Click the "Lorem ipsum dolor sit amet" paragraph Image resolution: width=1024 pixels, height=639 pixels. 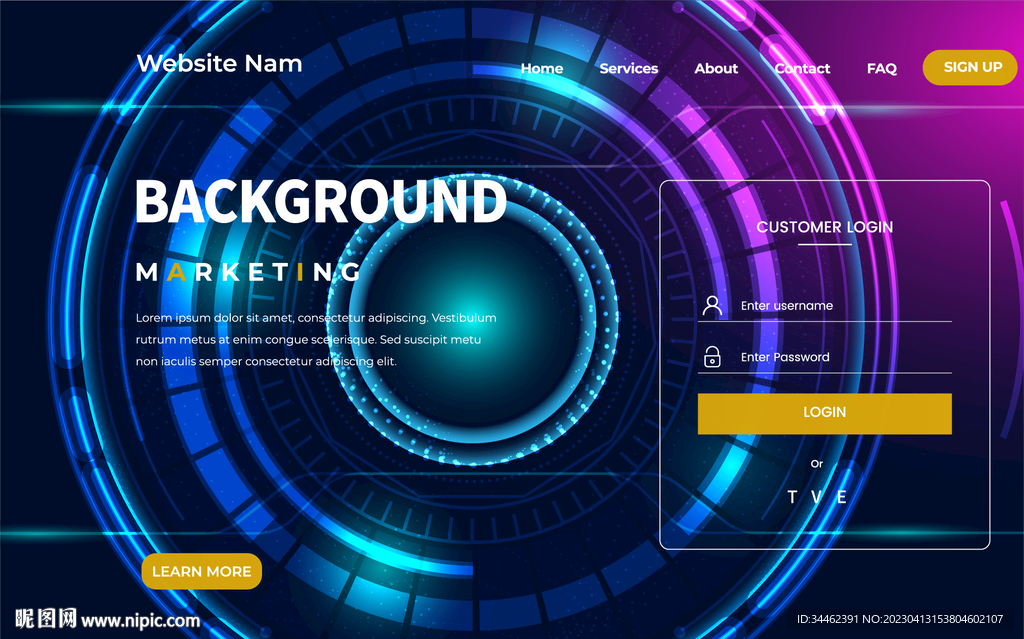click(x=316, y=339)
